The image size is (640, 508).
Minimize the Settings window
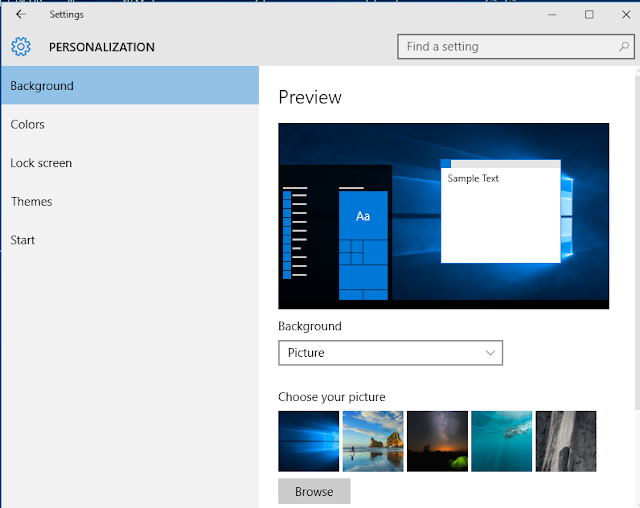tap(552, 15)
